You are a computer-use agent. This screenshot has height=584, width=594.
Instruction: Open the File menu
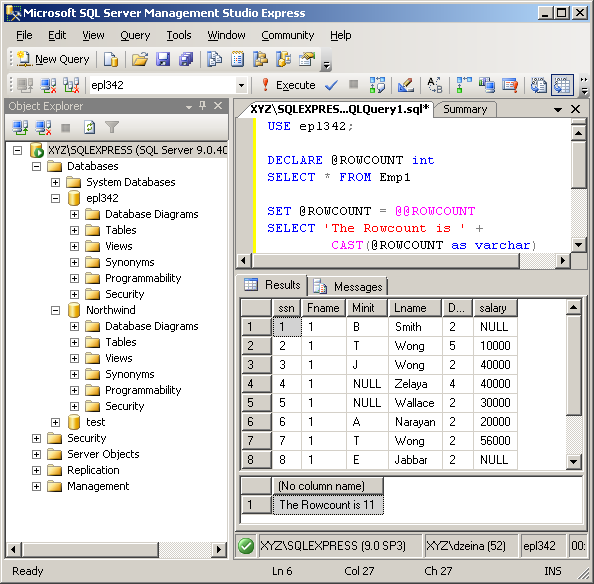point(24,35)
